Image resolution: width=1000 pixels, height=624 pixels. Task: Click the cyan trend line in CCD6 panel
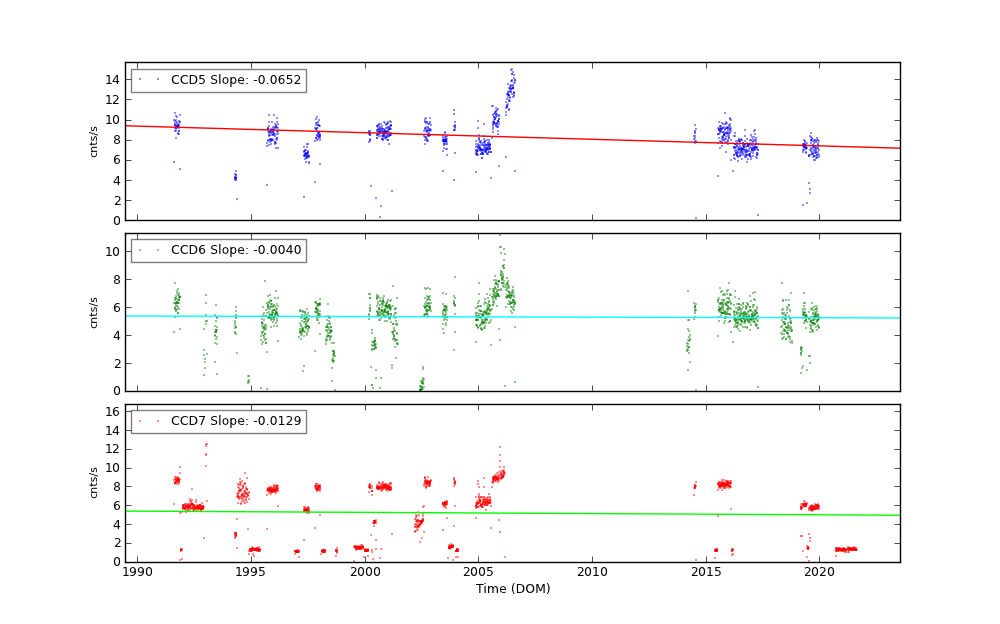tap(600, 317)
